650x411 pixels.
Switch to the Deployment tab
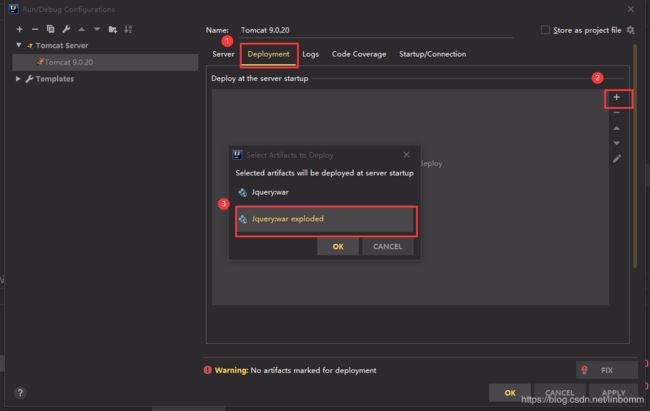click(x=268, y=54)
